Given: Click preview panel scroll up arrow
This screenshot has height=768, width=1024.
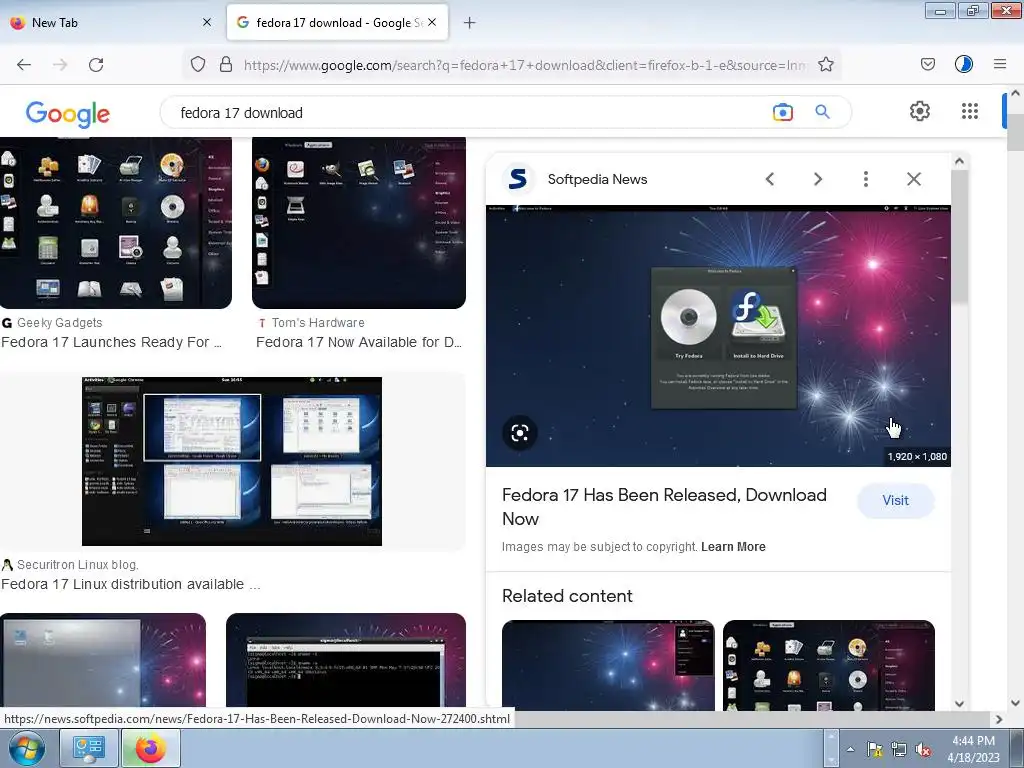Looking at the screenshot, I should tap(959, 161).
